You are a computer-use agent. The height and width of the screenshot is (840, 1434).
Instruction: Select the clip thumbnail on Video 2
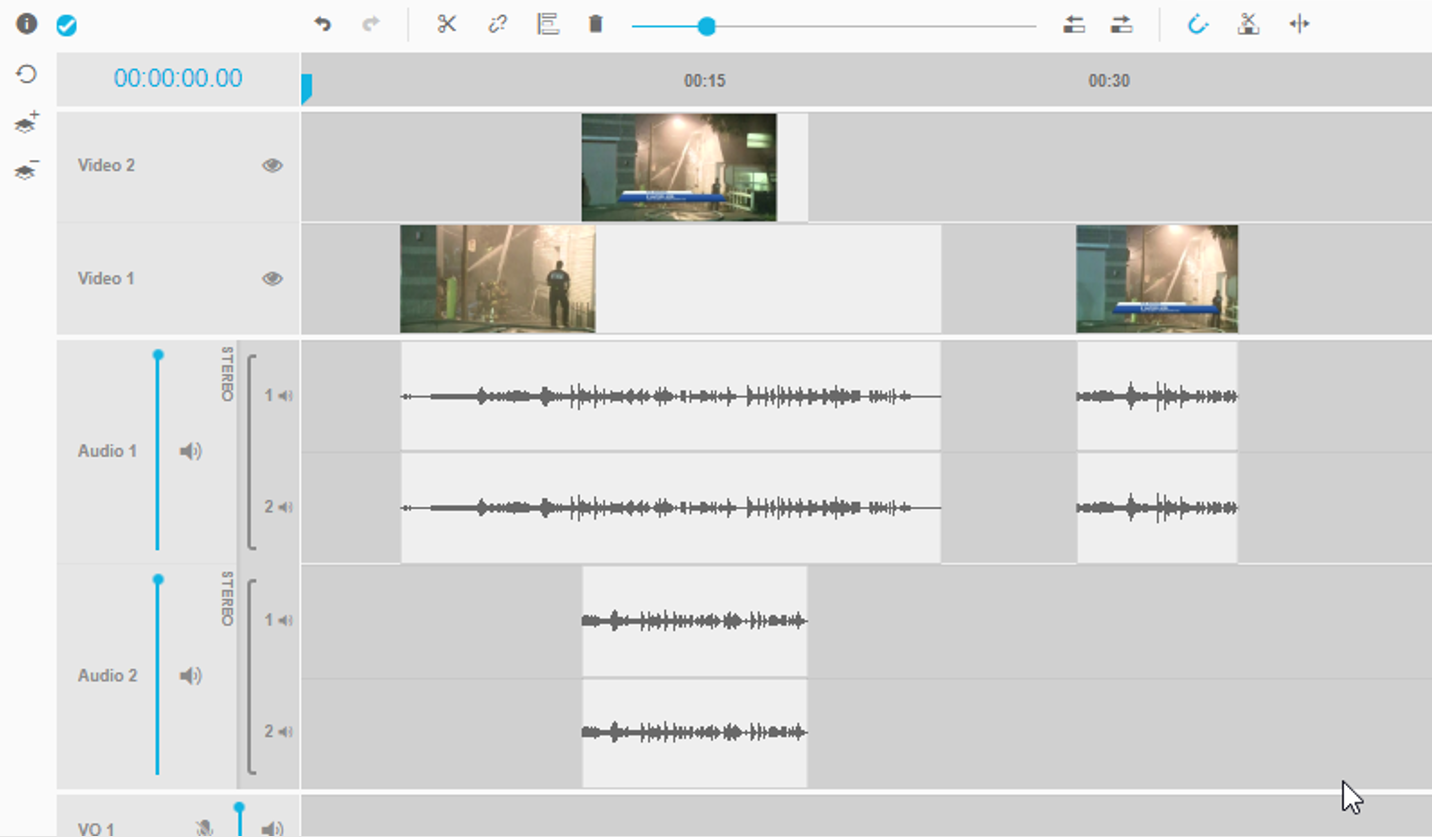coord(679,167)
